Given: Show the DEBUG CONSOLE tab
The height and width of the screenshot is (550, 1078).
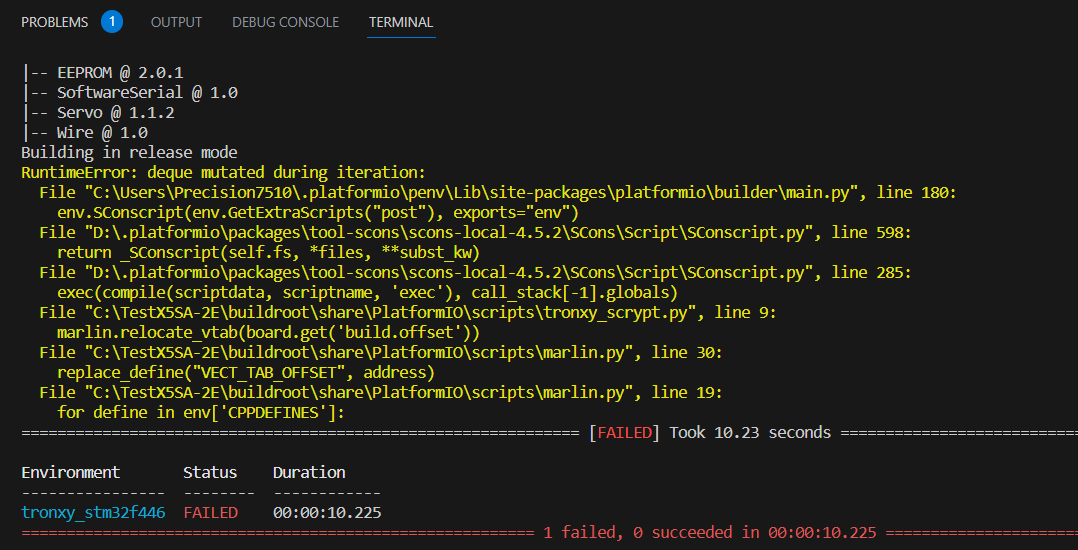Looking at the screenshot, I should click(x=285, y=22).
